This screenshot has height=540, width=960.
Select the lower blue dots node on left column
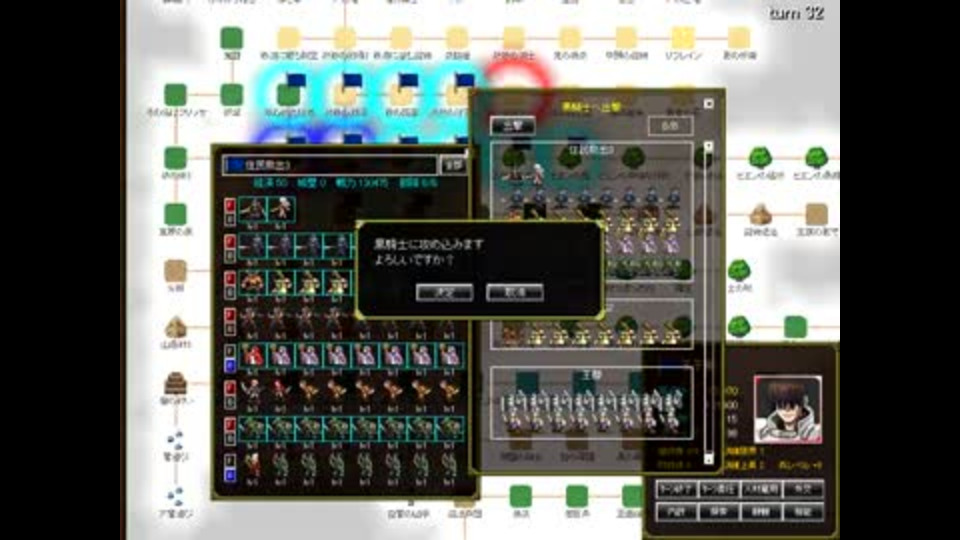coord(176,497)
